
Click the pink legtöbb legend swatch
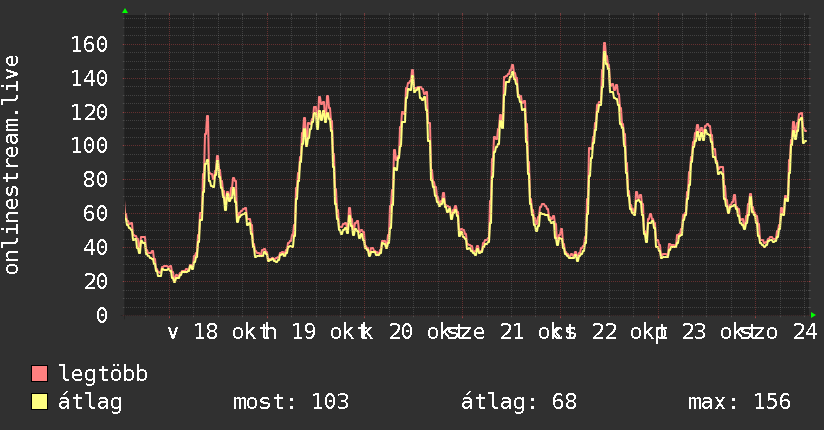[39, 374]
